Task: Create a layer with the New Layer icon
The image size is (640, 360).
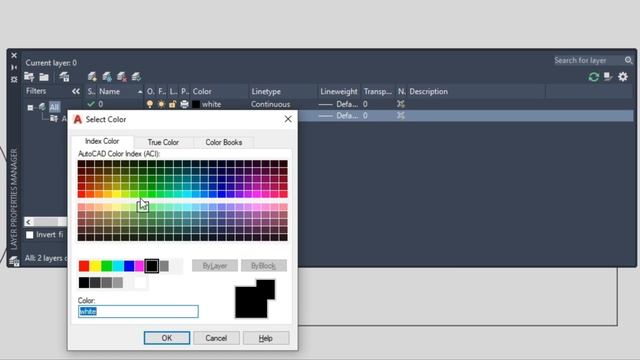Action: [x=92, y=77]
